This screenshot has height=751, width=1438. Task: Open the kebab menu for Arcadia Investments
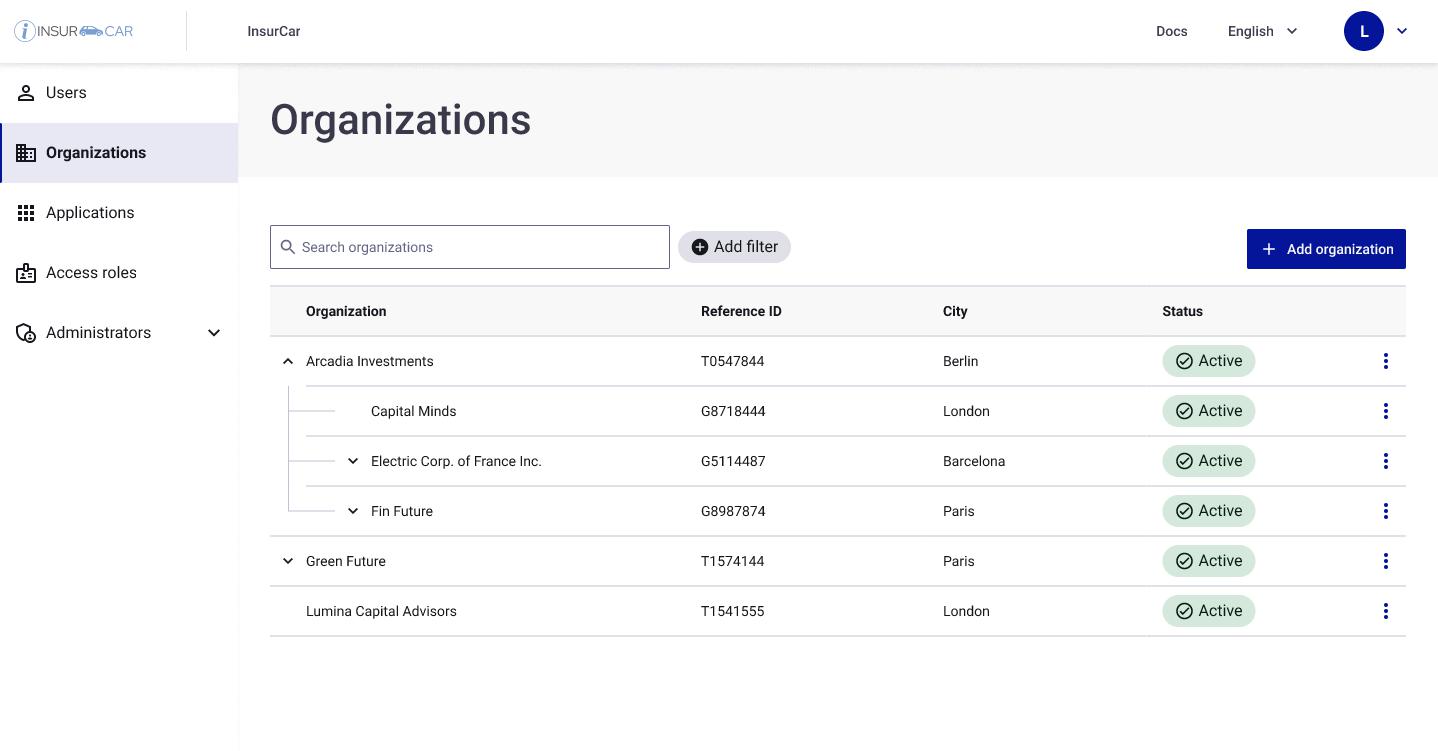click(x=1386, y=361)
